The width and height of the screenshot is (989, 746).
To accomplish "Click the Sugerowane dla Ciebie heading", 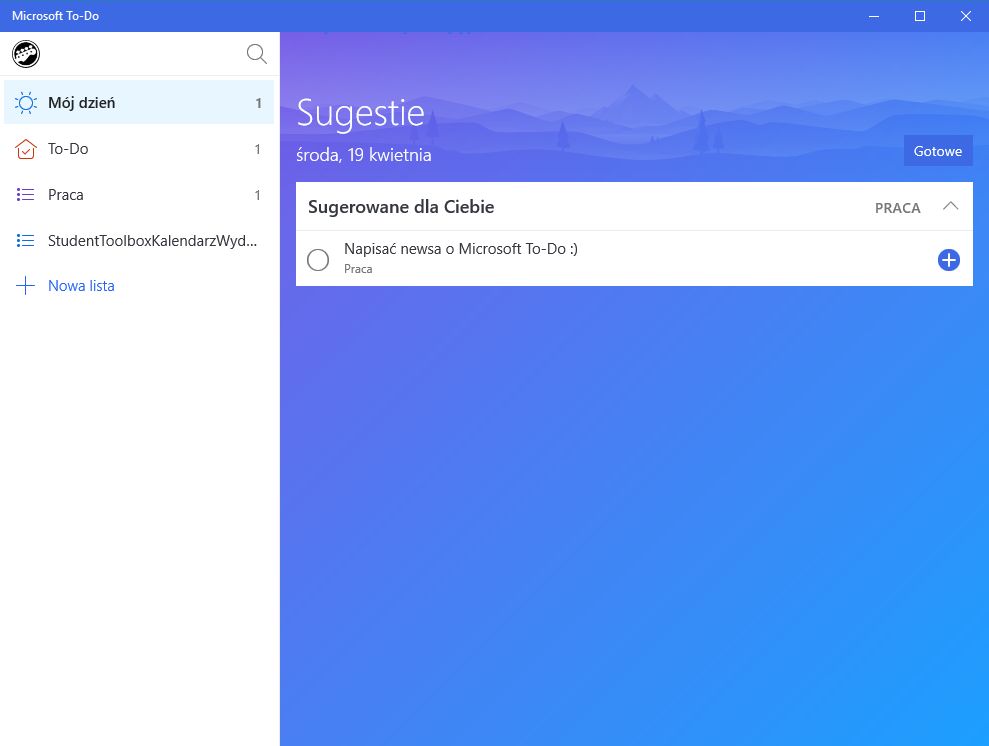I will (x=401, y=207).
